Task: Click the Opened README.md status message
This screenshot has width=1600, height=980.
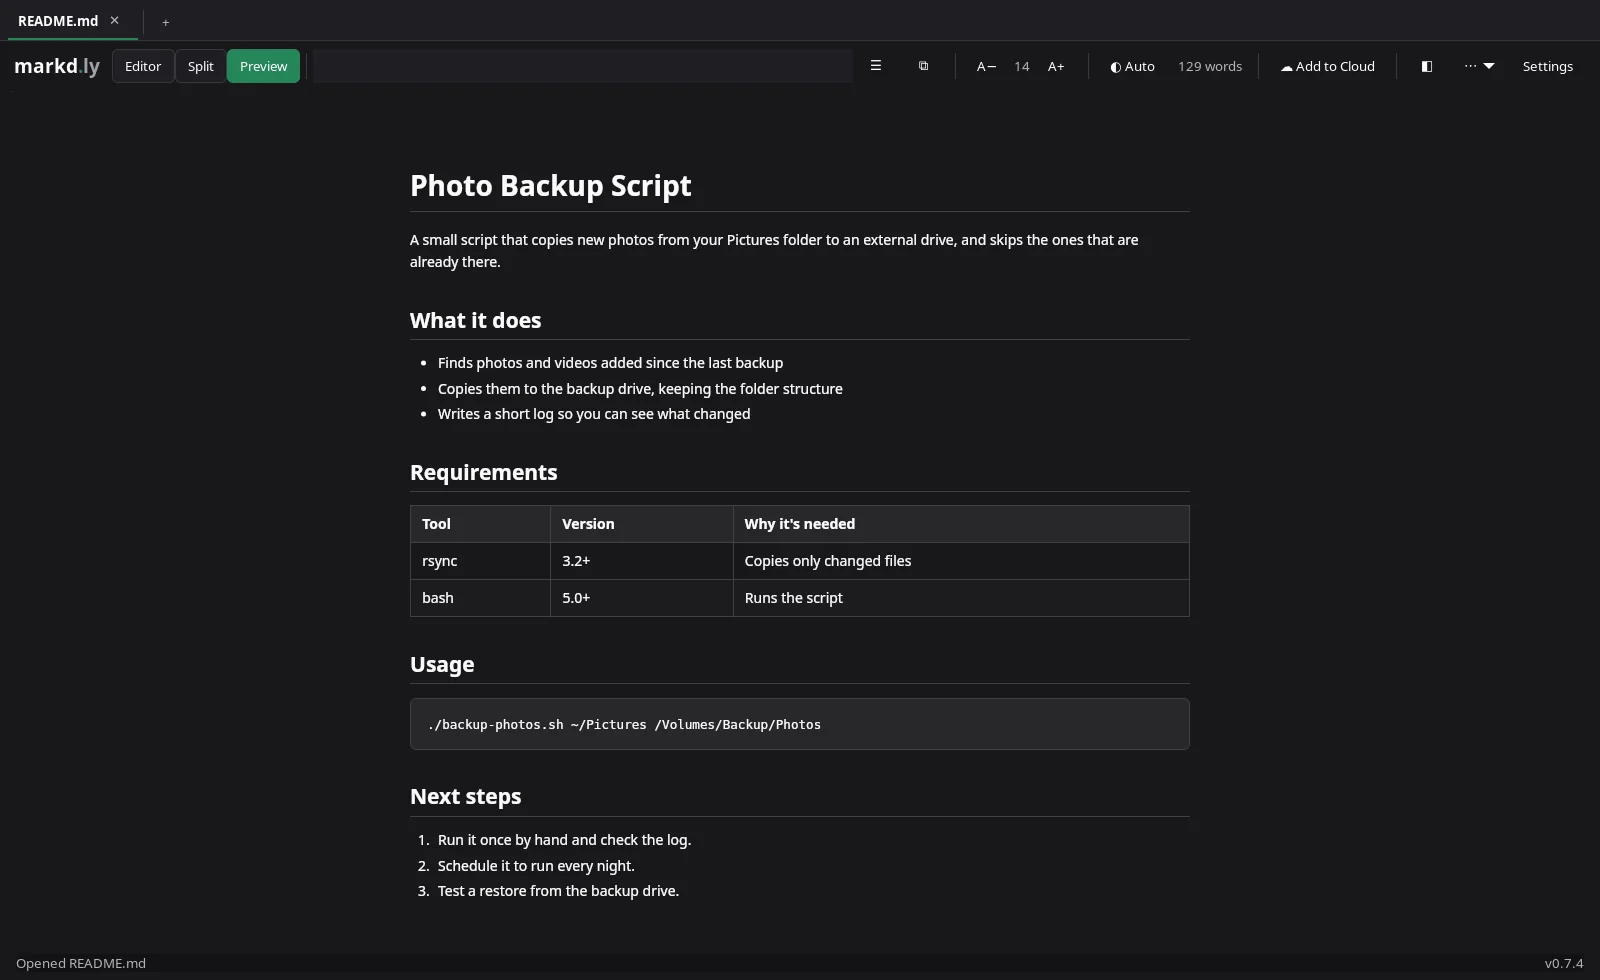Action: pyautogui.click(x=81, y=963)
